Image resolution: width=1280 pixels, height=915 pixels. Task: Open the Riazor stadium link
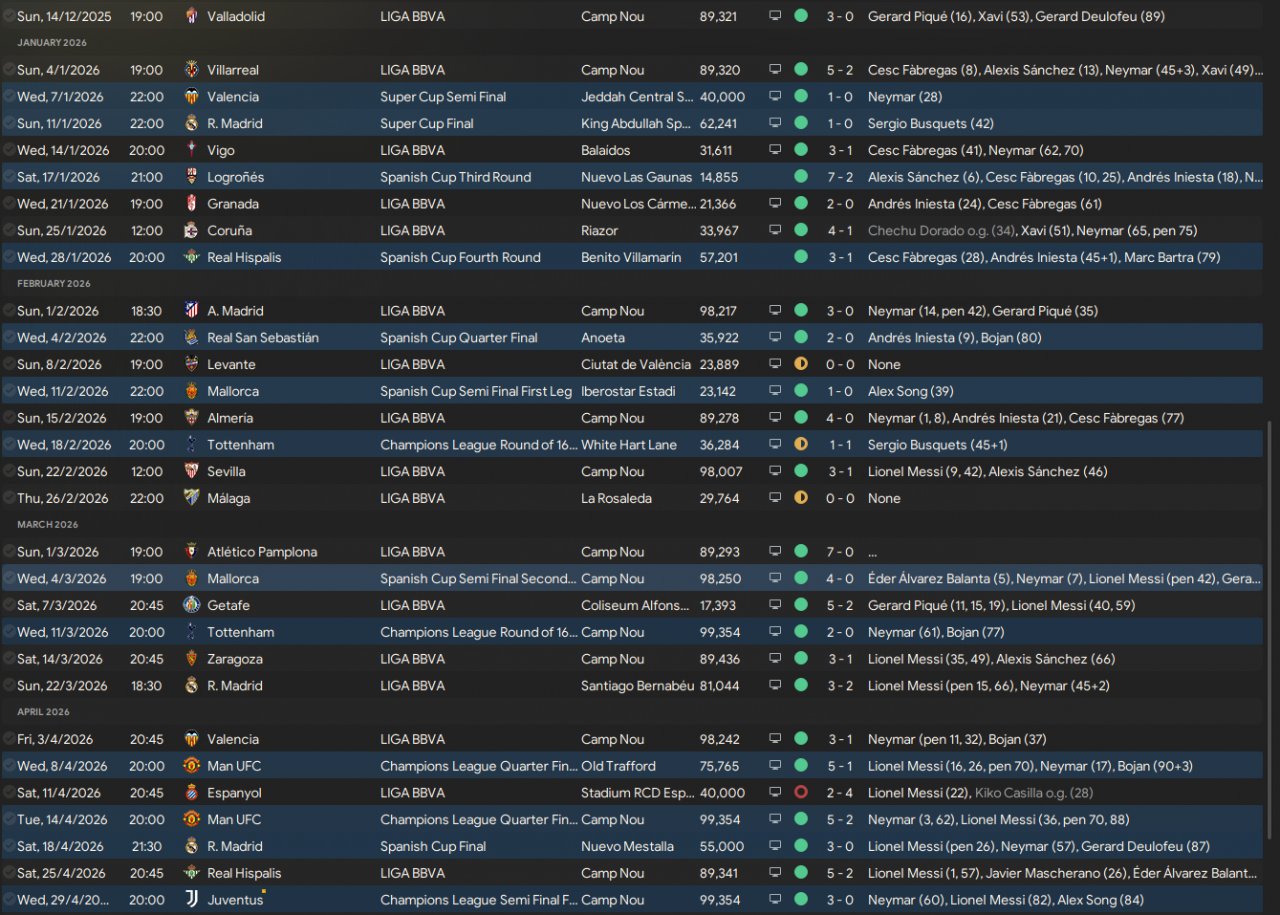[x=600, y=231]
